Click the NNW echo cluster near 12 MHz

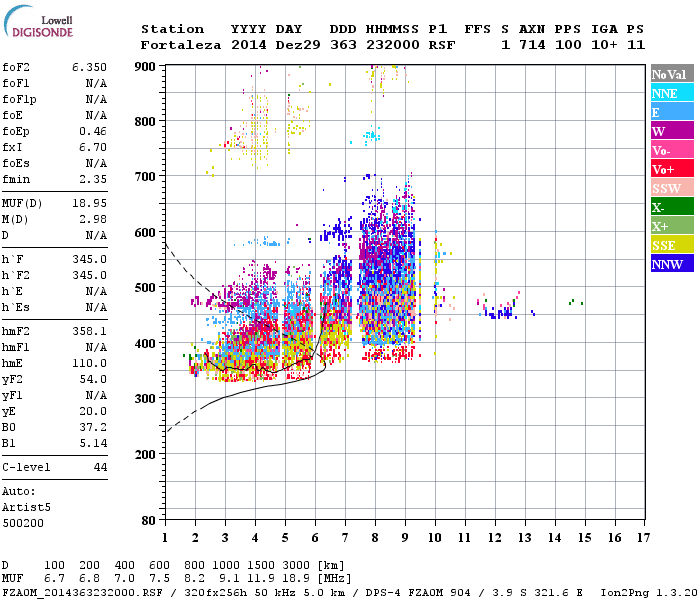click(501, 313)
